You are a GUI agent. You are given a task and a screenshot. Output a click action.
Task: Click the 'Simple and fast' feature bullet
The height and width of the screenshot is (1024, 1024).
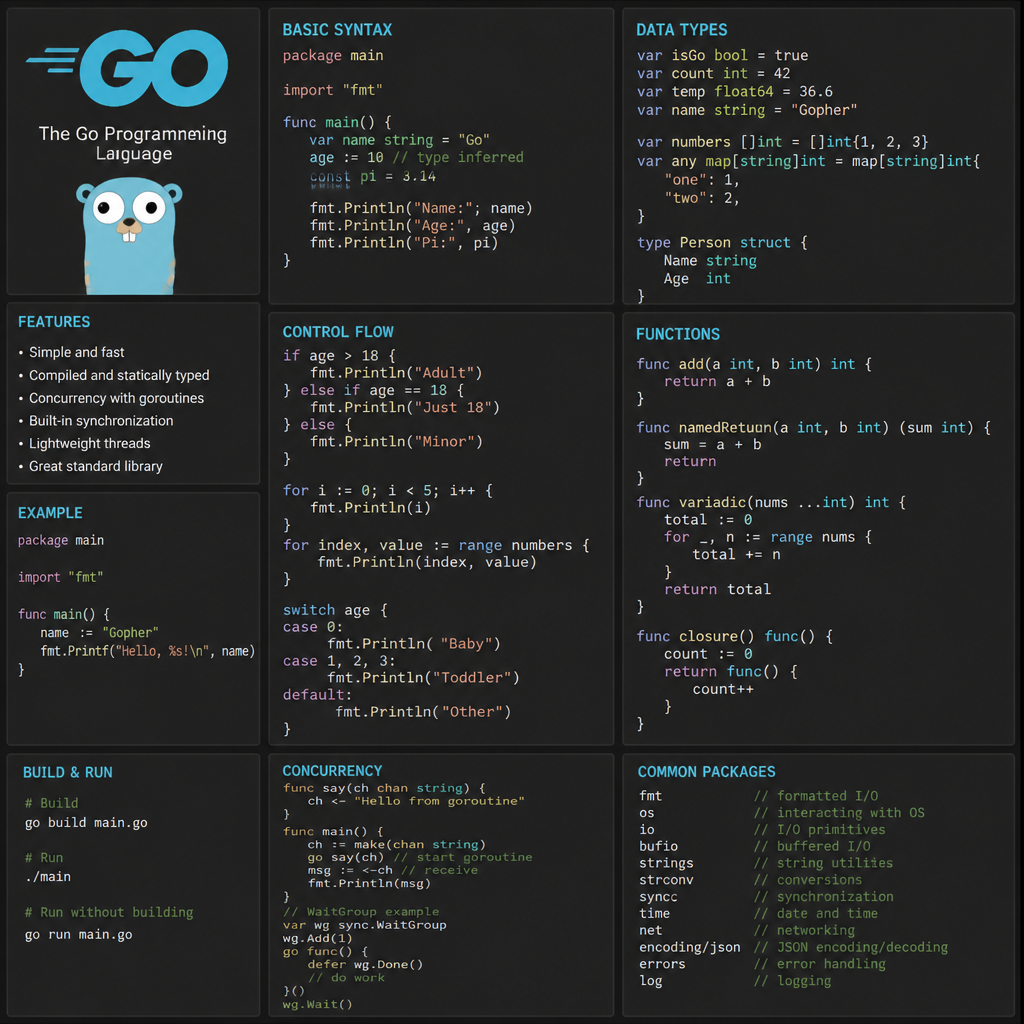(71, 353)
